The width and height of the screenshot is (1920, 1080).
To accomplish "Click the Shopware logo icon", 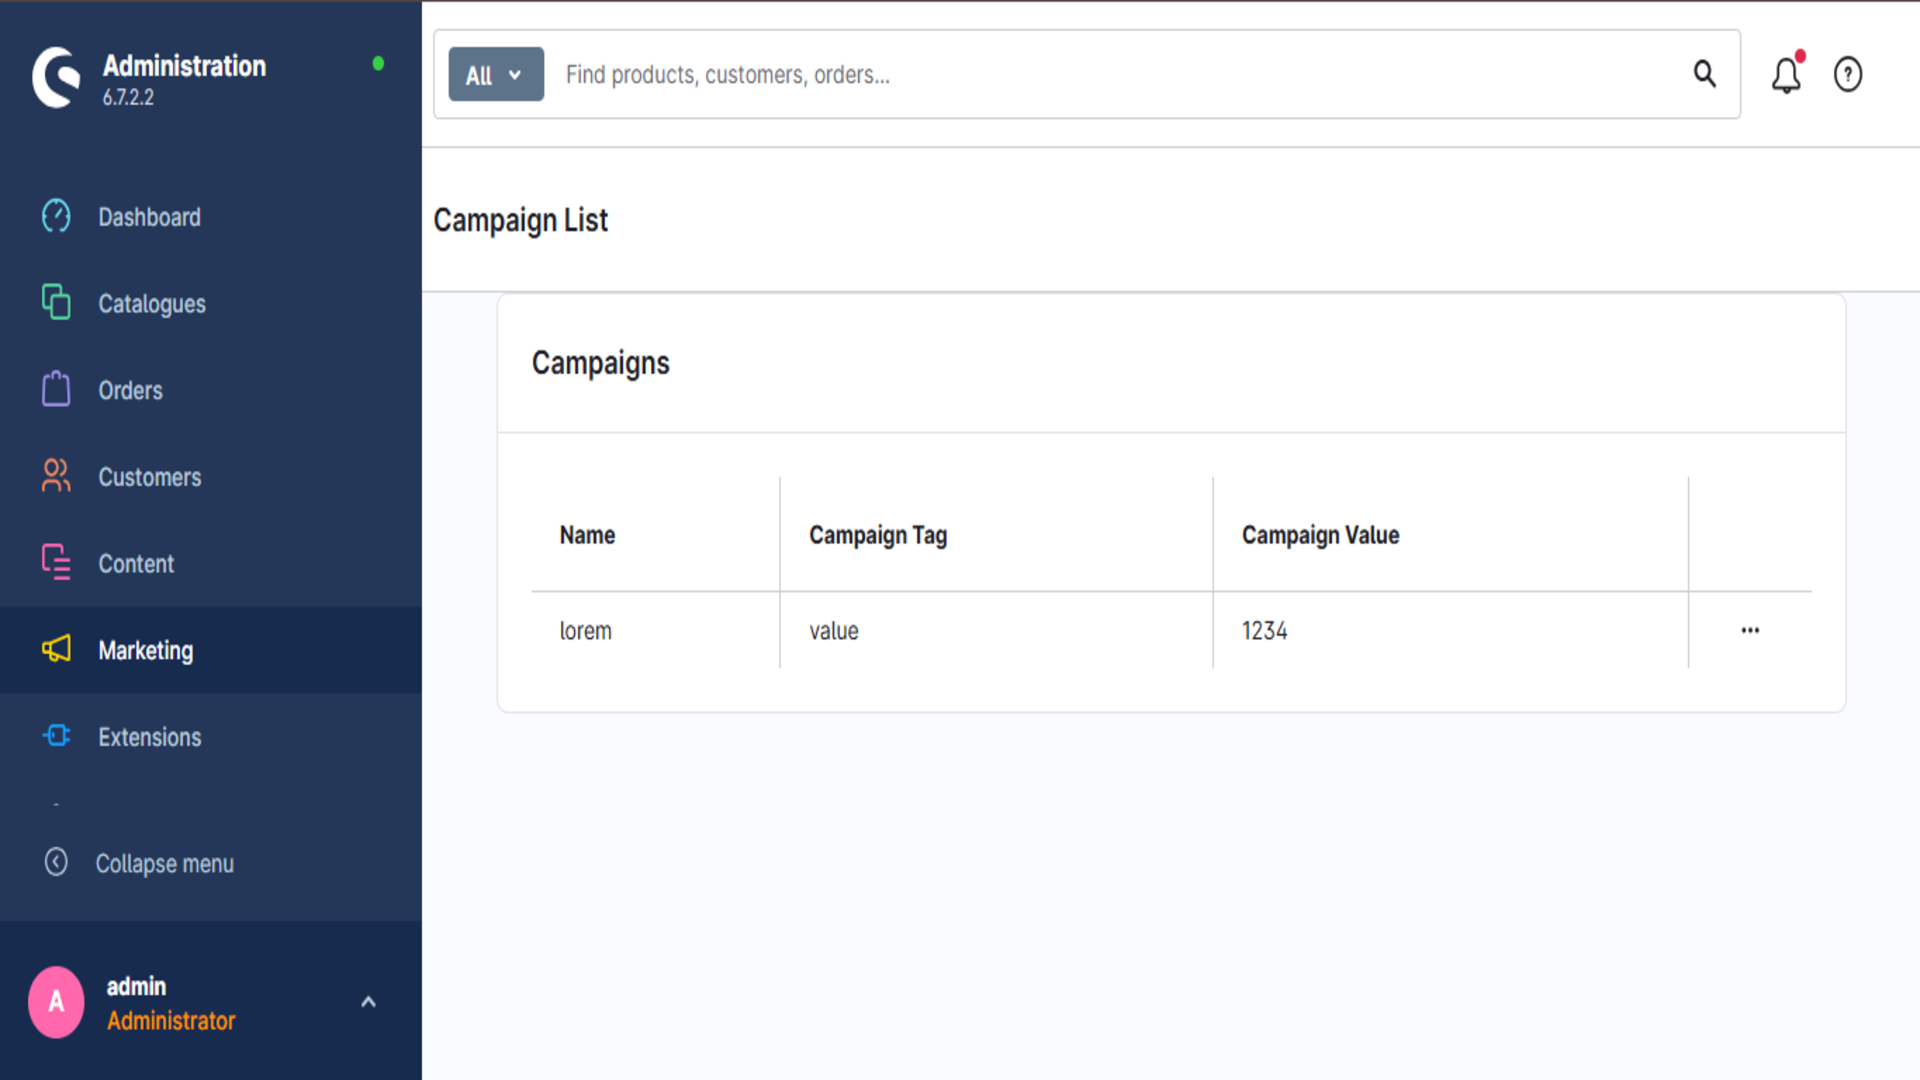I will (56, 77).
